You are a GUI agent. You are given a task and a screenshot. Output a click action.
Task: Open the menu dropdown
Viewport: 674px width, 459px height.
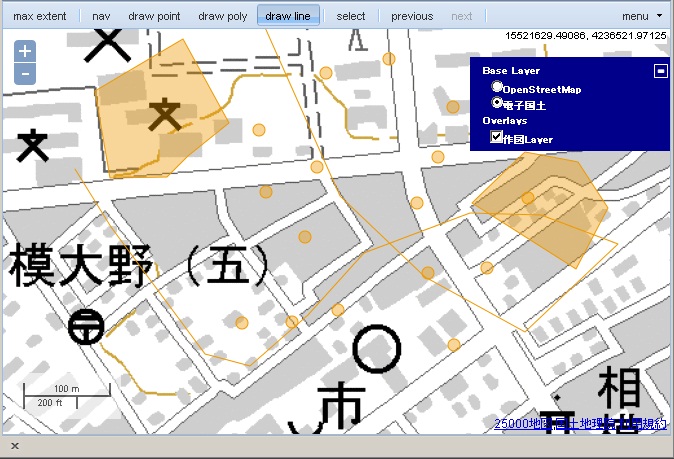pos(641,16)
